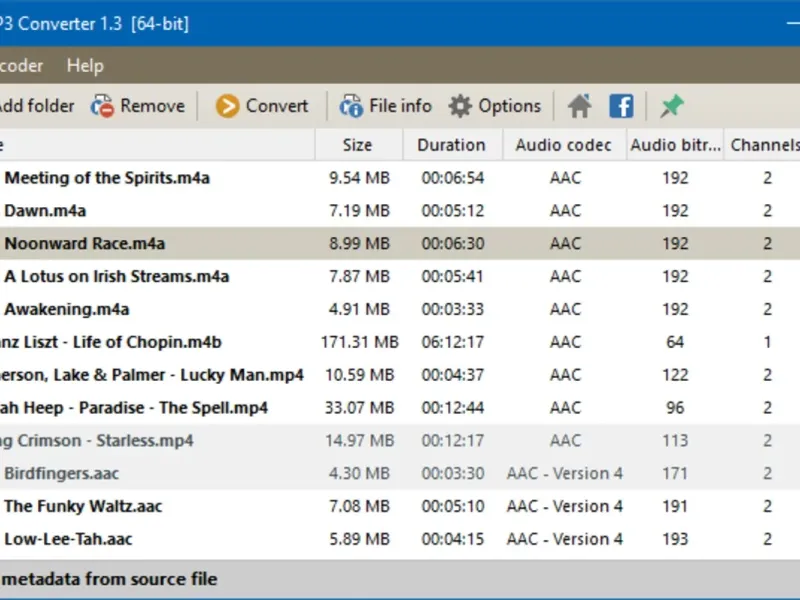The width and height of the screenshot is (800, 600).
Task: Start conversion with the Convert icon
Action: coord(228,106)
